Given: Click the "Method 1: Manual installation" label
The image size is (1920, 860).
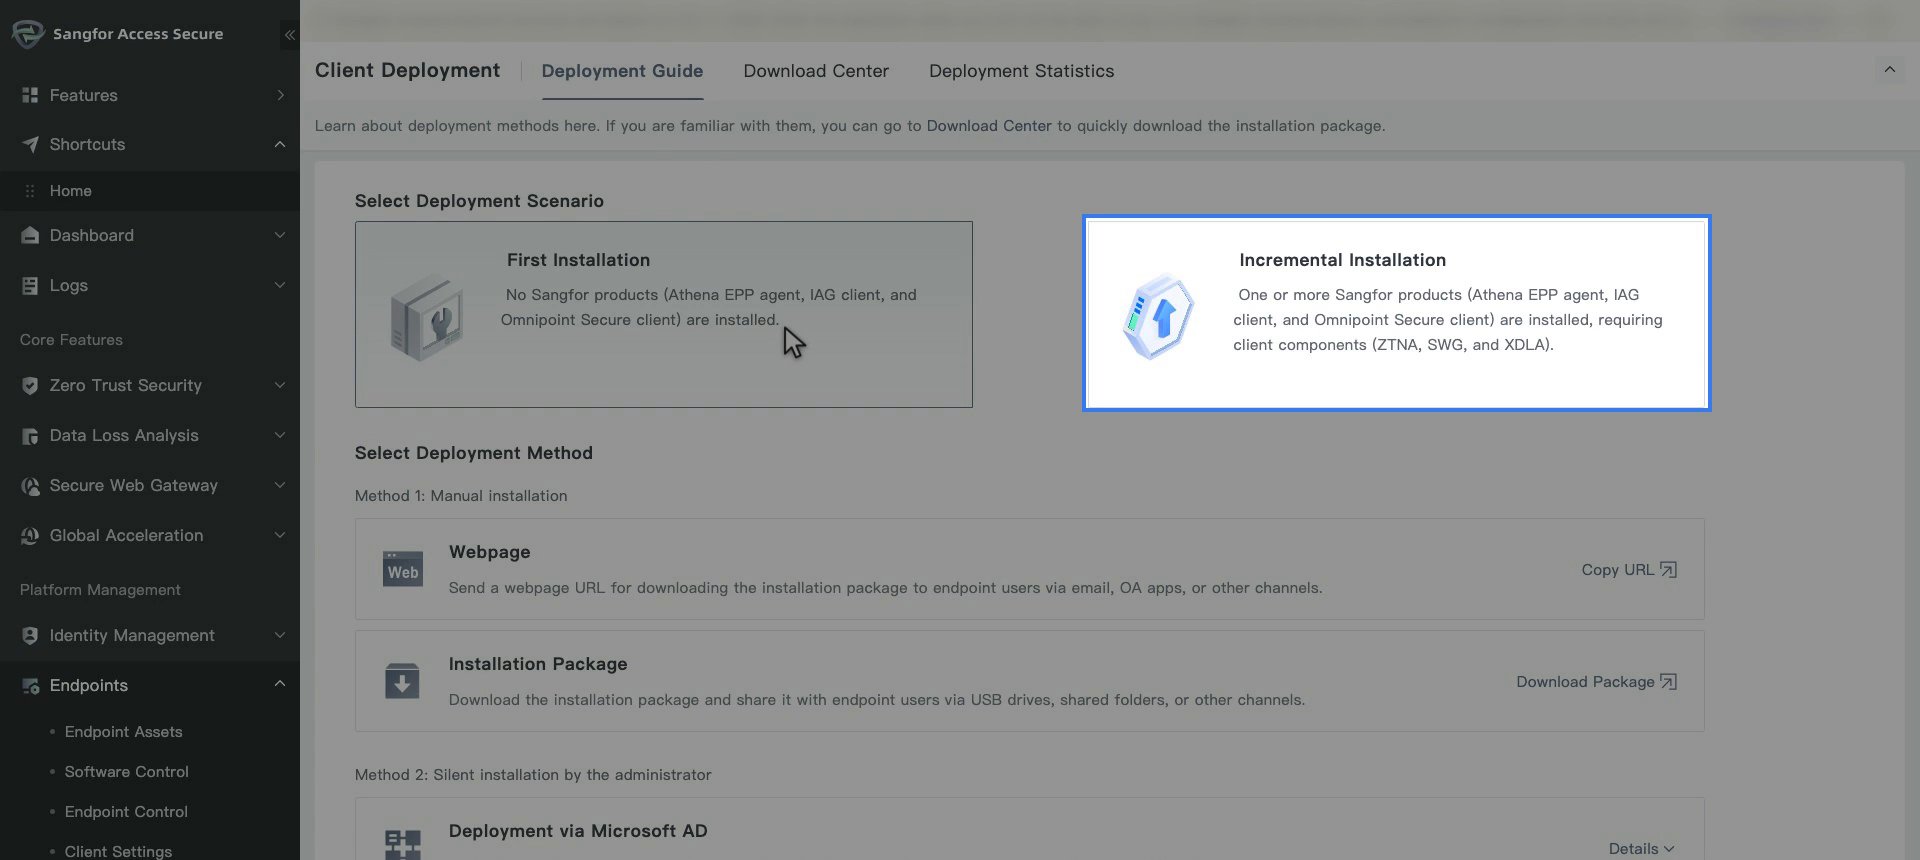Looking at the screenshot, I should click(x=461, y=496).
